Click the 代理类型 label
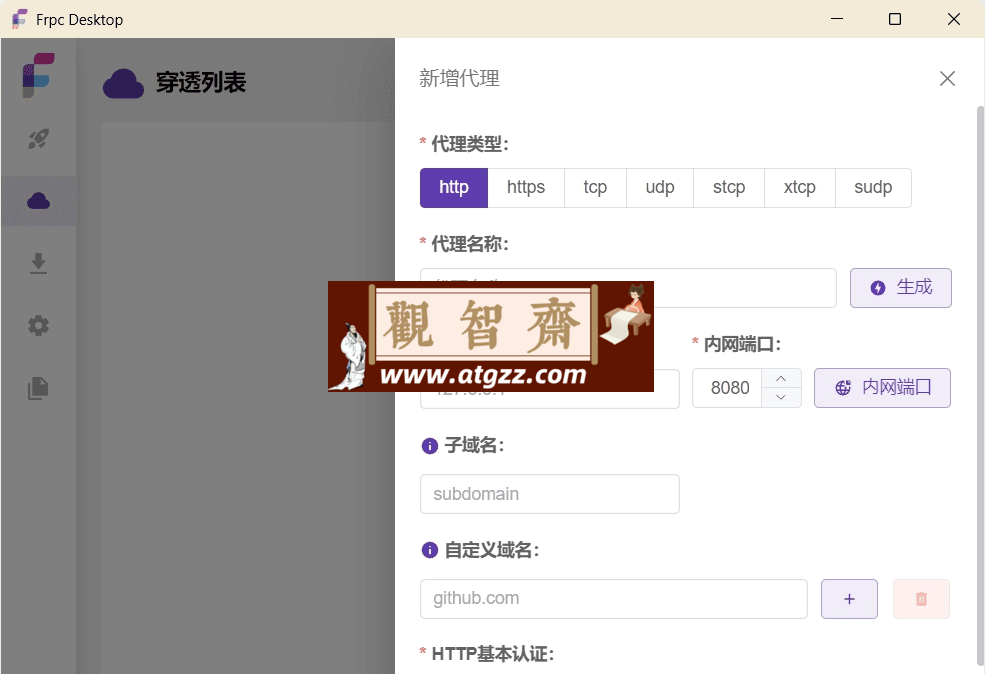Viewport: 985px width, 674px height. point(469,144)
